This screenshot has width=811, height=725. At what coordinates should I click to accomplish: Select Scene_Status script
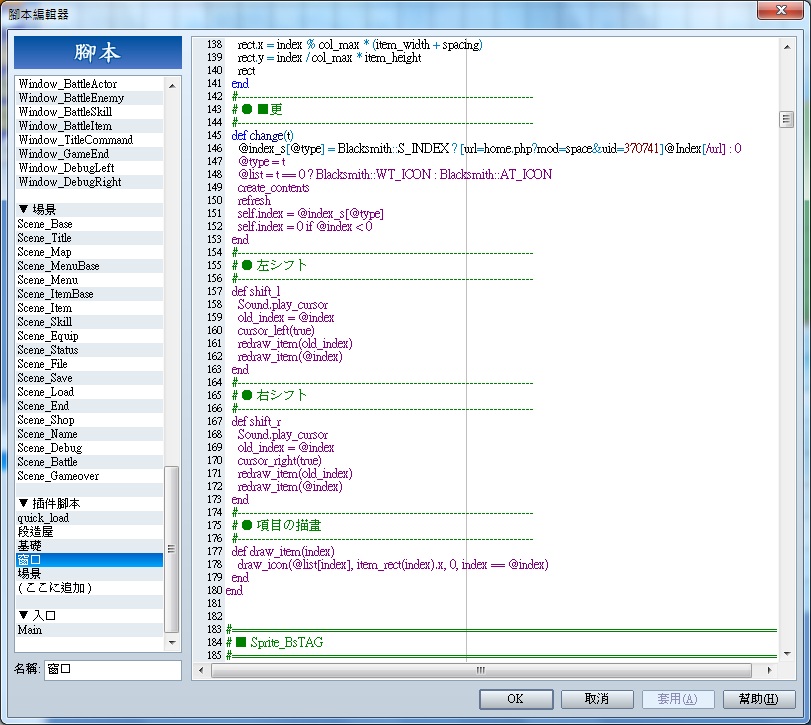(89, 350)
